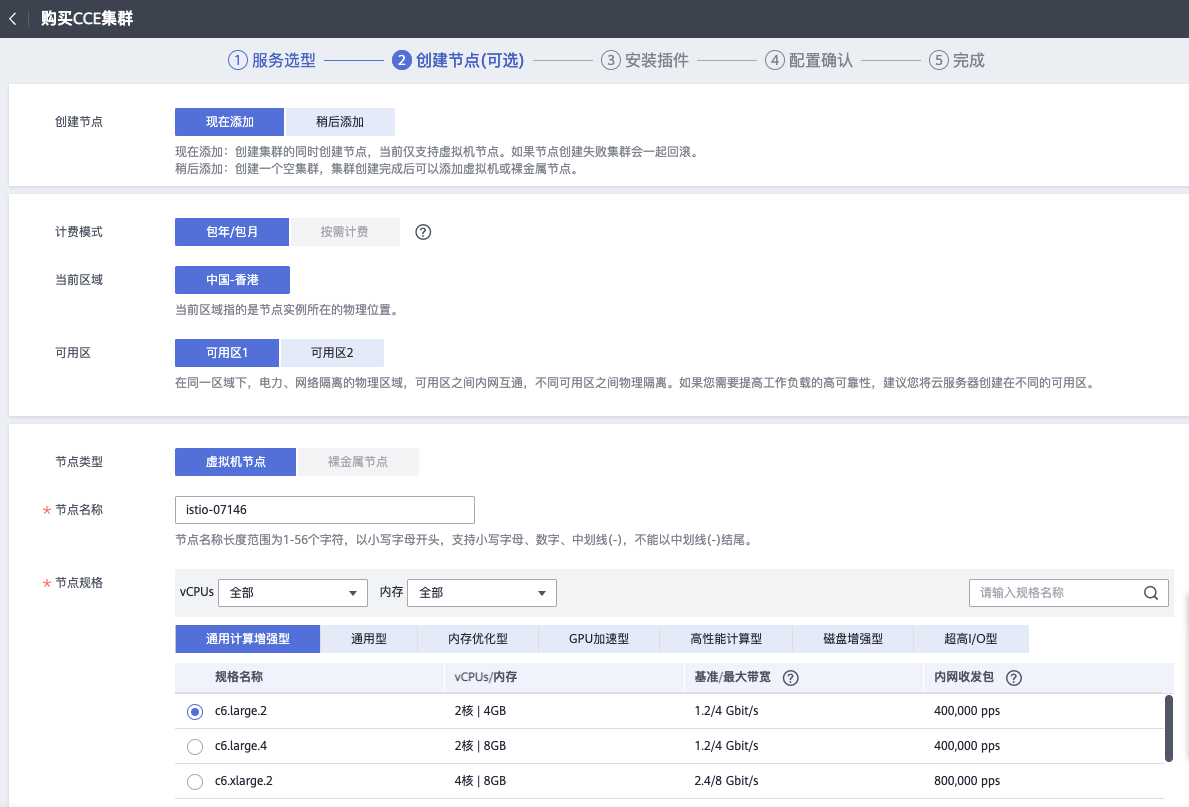Viewport: 1189px width, 807px height.
Task: Show help for 内网收发包 column
Action: click(1014, 678)
